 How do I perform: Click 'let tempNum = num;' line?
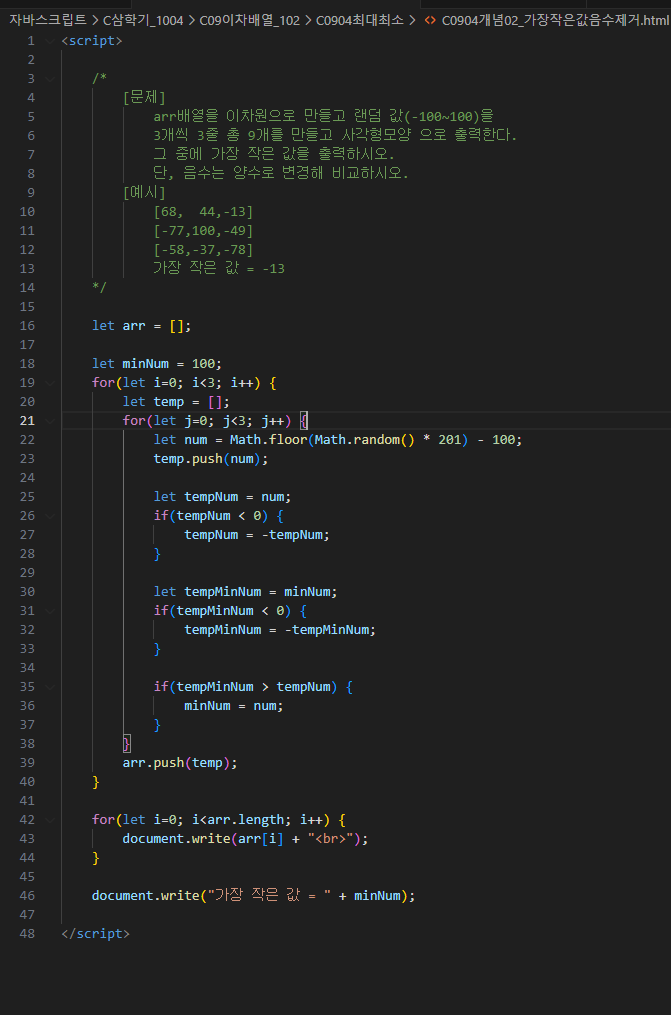click(222, 496)
